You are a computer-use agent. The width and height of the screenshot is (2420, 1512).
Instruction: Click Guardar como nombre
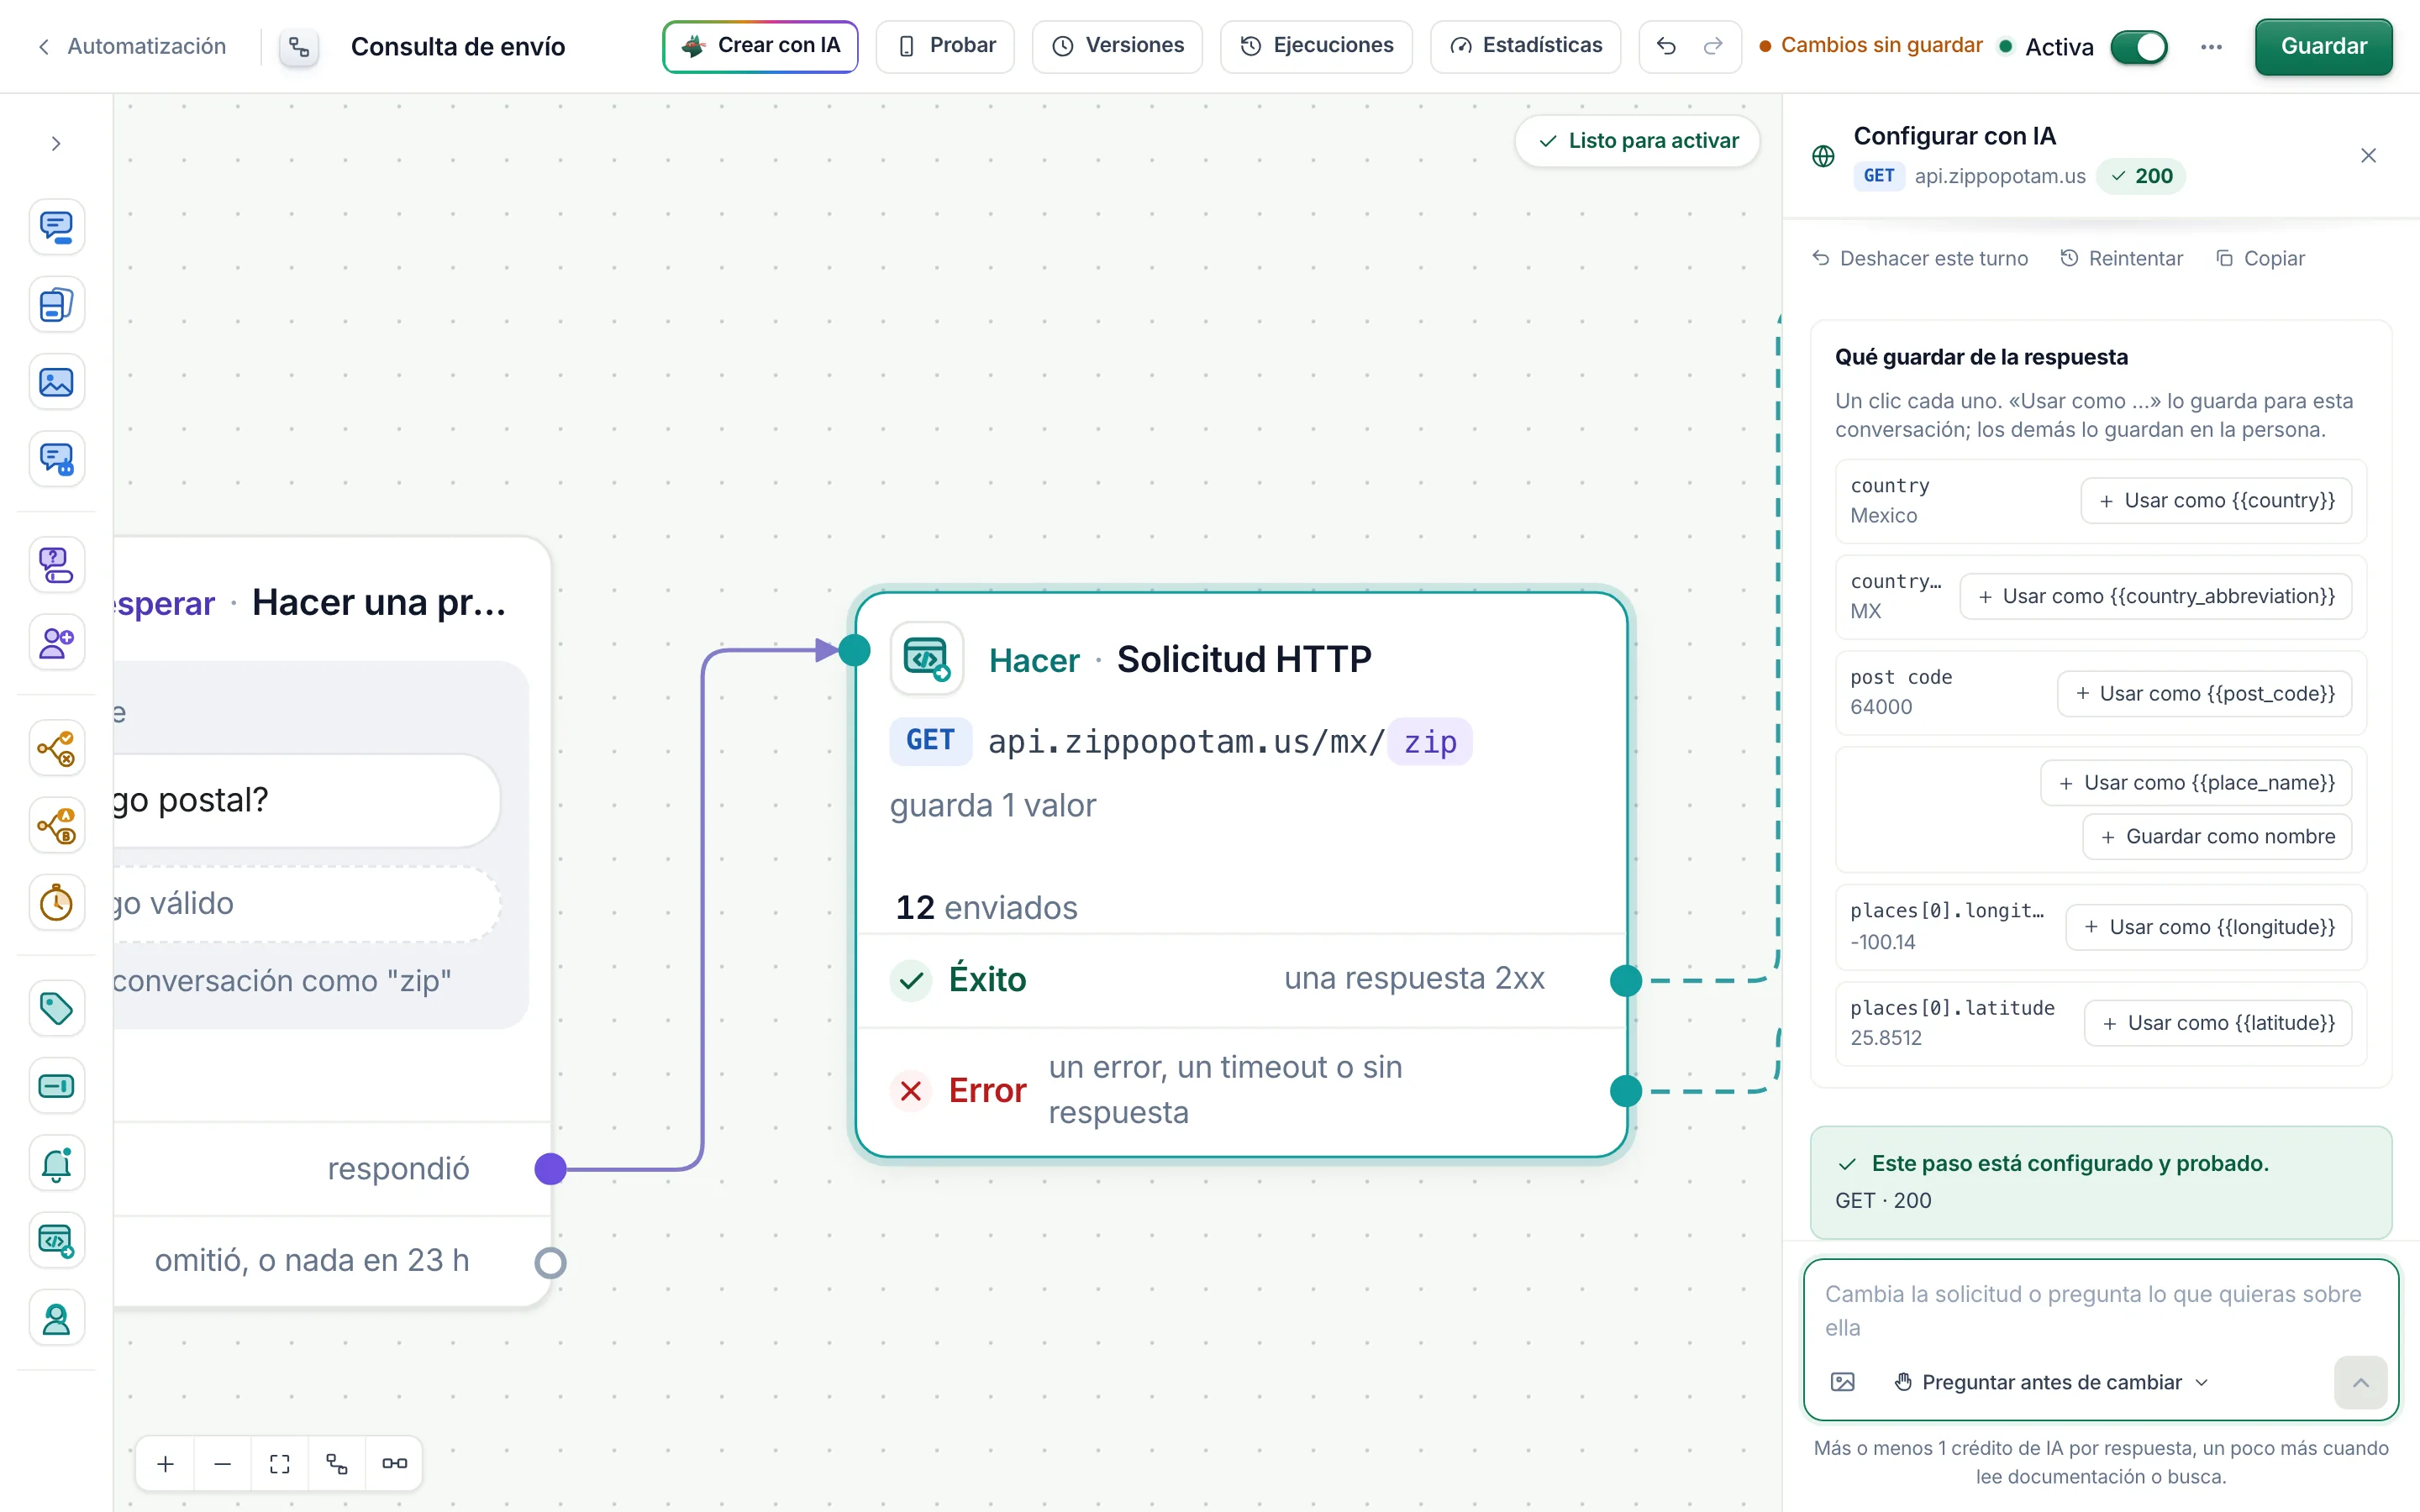2217,836
